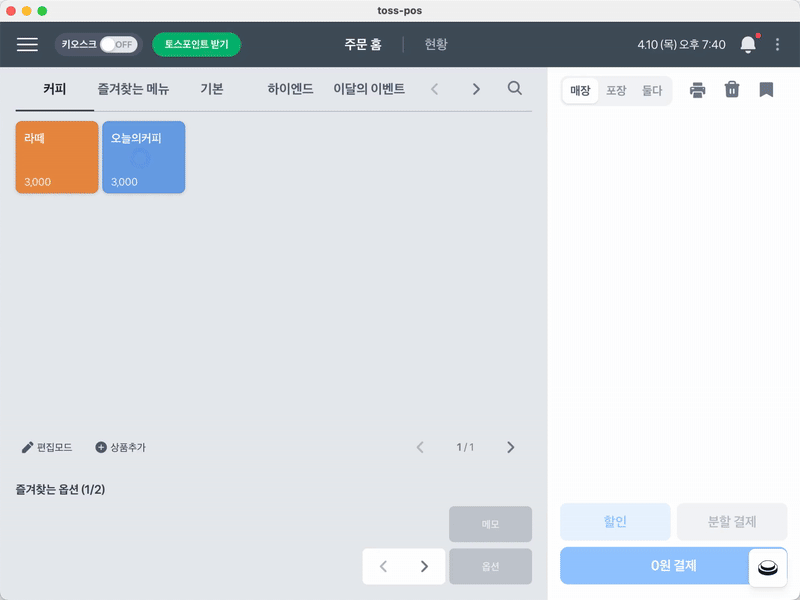This screenshot has height=600, width=800.
Task: Click the printer icon
Action: (x=698, y=90)
